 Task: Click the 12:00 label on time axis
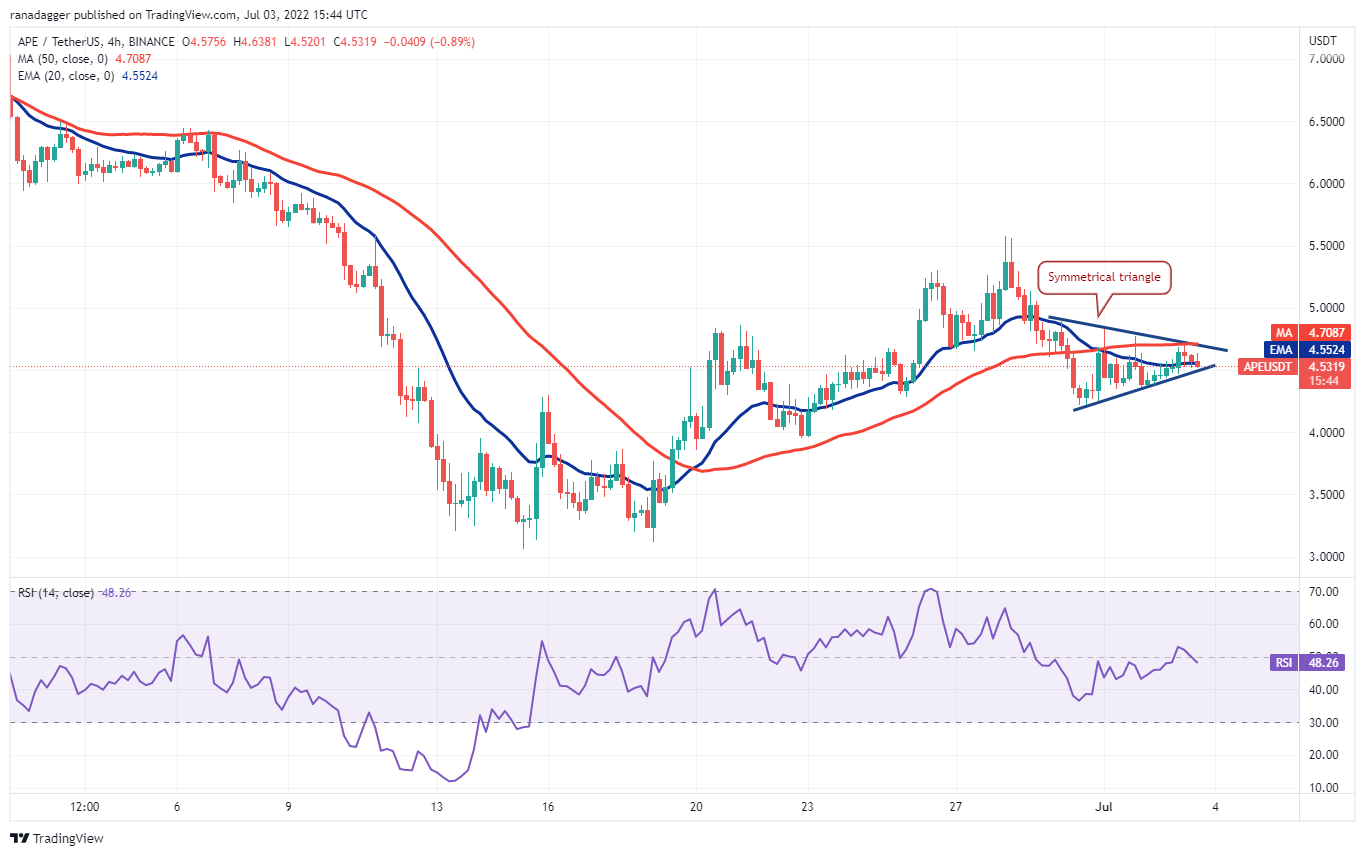85,804
